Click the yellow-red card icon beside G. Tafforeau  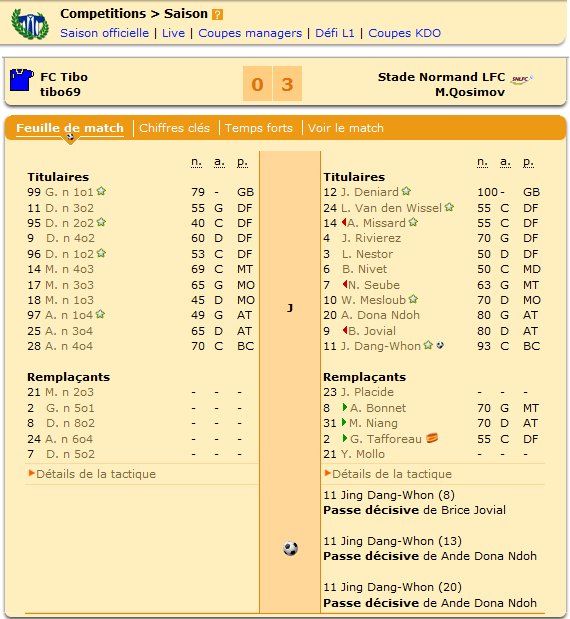(432, 438)
